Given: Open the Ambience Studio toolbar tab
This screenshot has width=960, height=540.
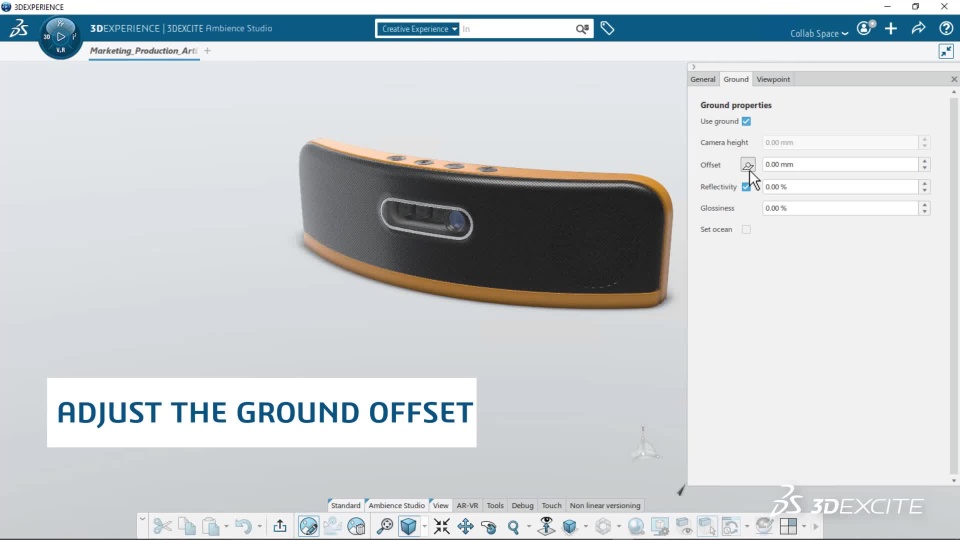Looking at the screenshot, I should point(396,506).
